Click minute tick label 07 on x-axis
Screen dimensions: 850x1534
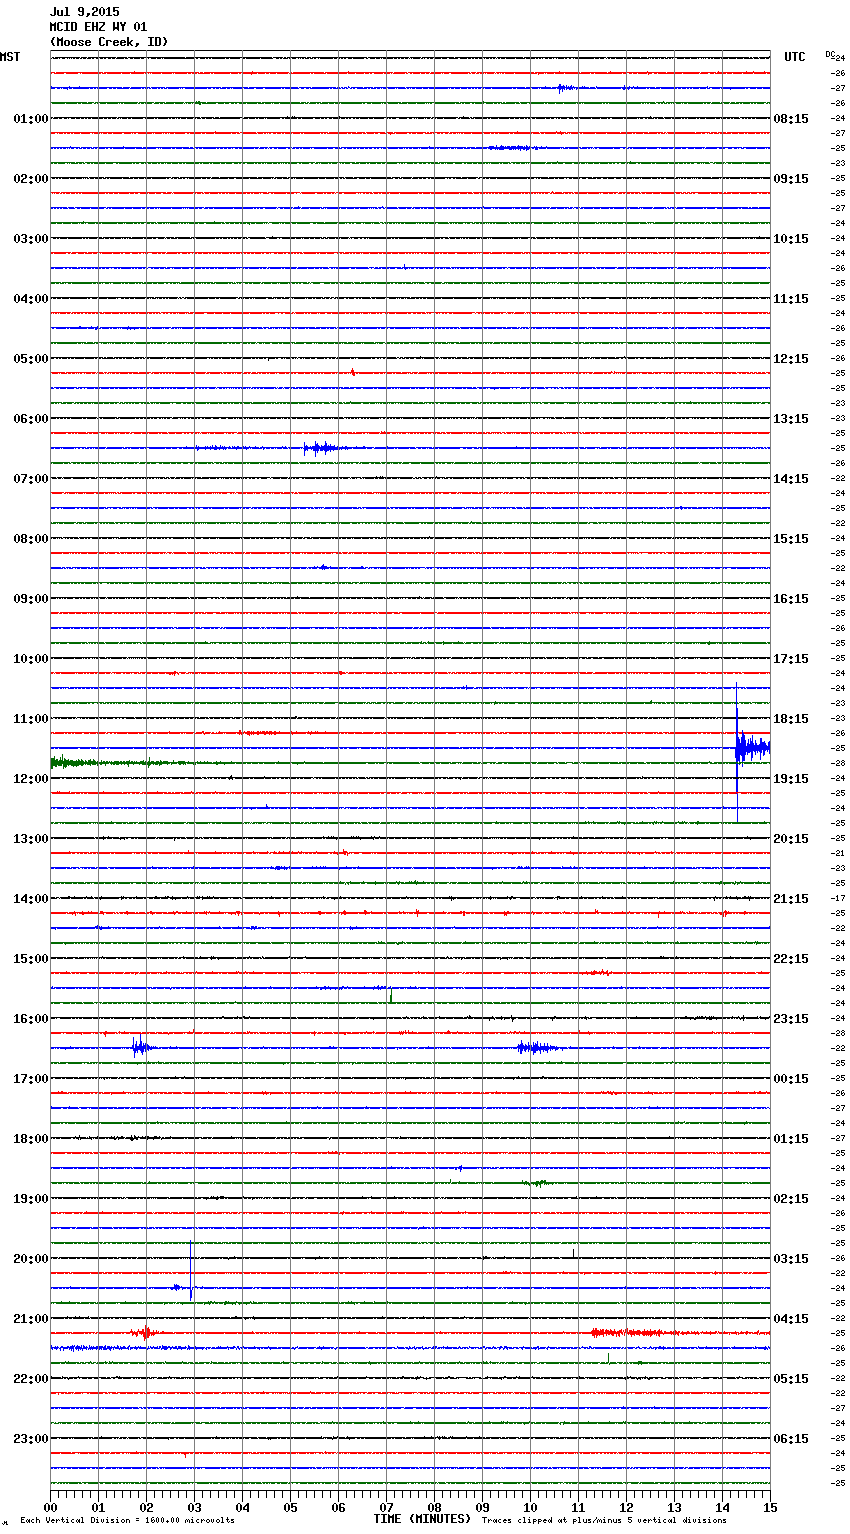[x=386, y=1507]
